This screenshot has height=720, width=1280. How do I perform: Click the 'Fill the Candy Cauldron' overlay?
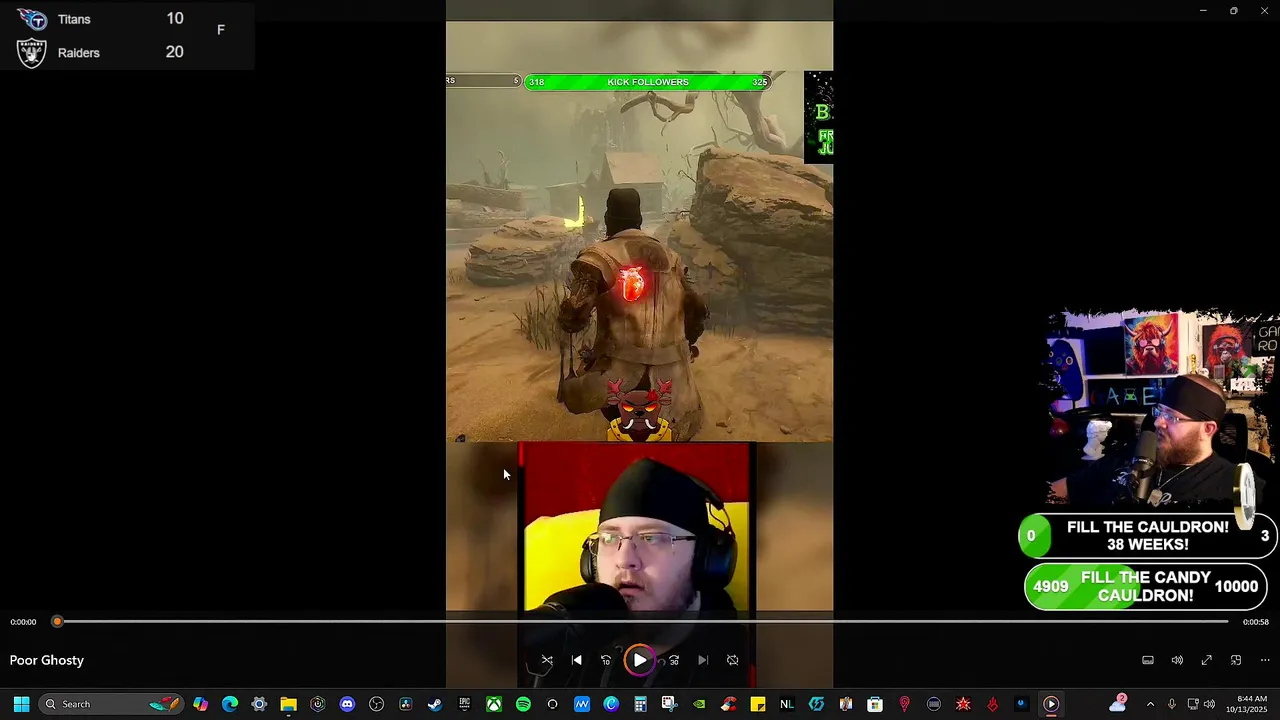tap(1145, 587)
